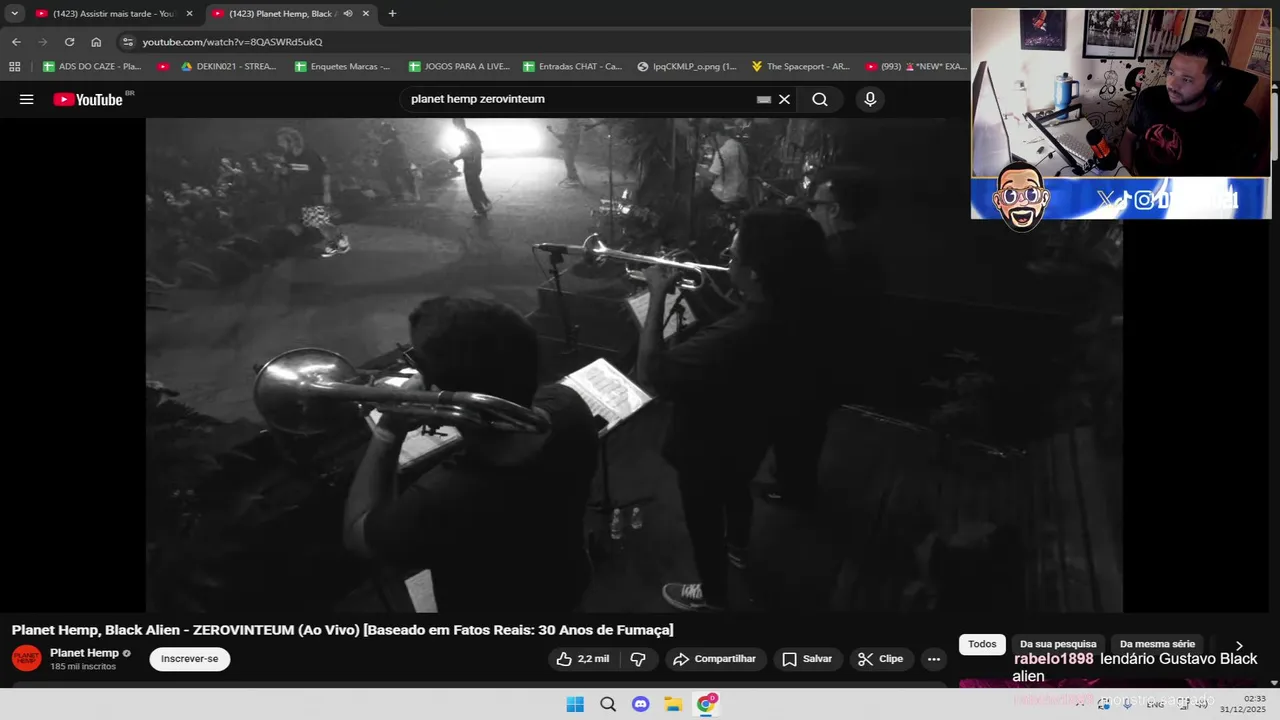The height and width of the screenshot is (720, 1280).
Task: Go back in browser history
Action: pos(16,42)
